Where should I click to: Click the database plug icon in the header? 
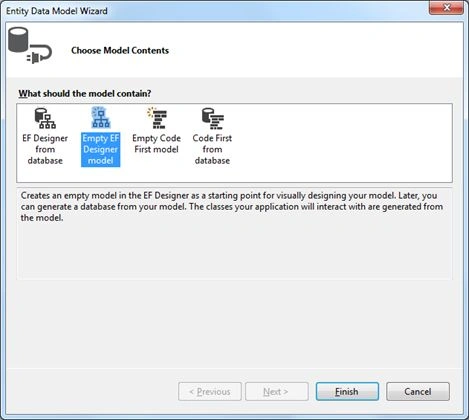[30, 45]
